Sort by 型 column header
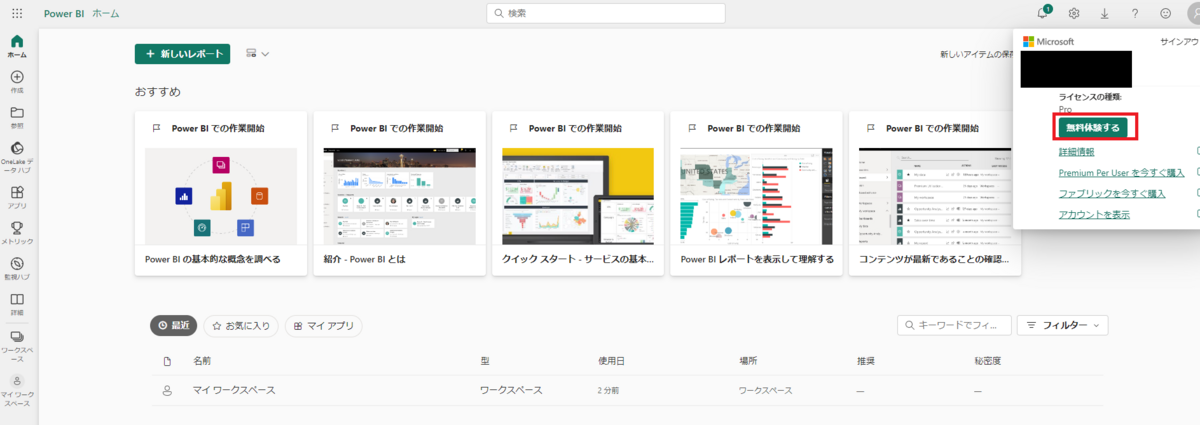Viewport: 1200px width, 425px height. tap(485, 360)
